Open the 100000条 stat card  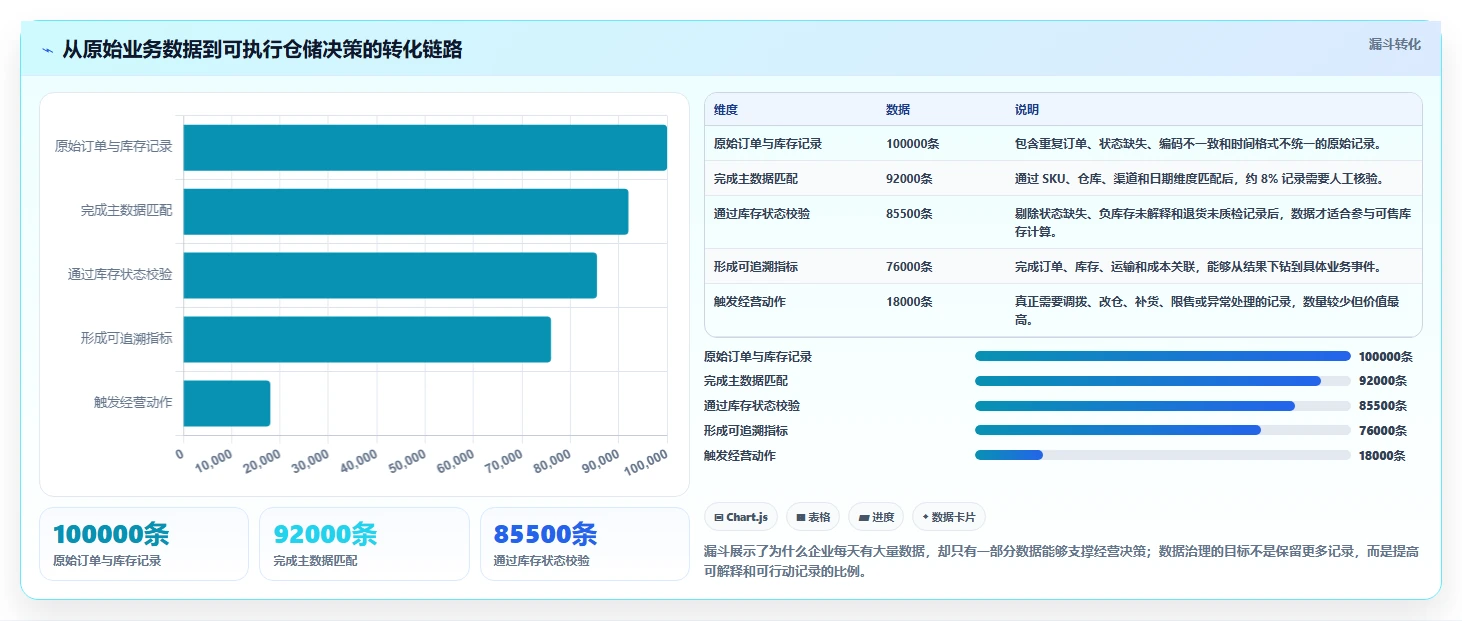pos(144,544)
